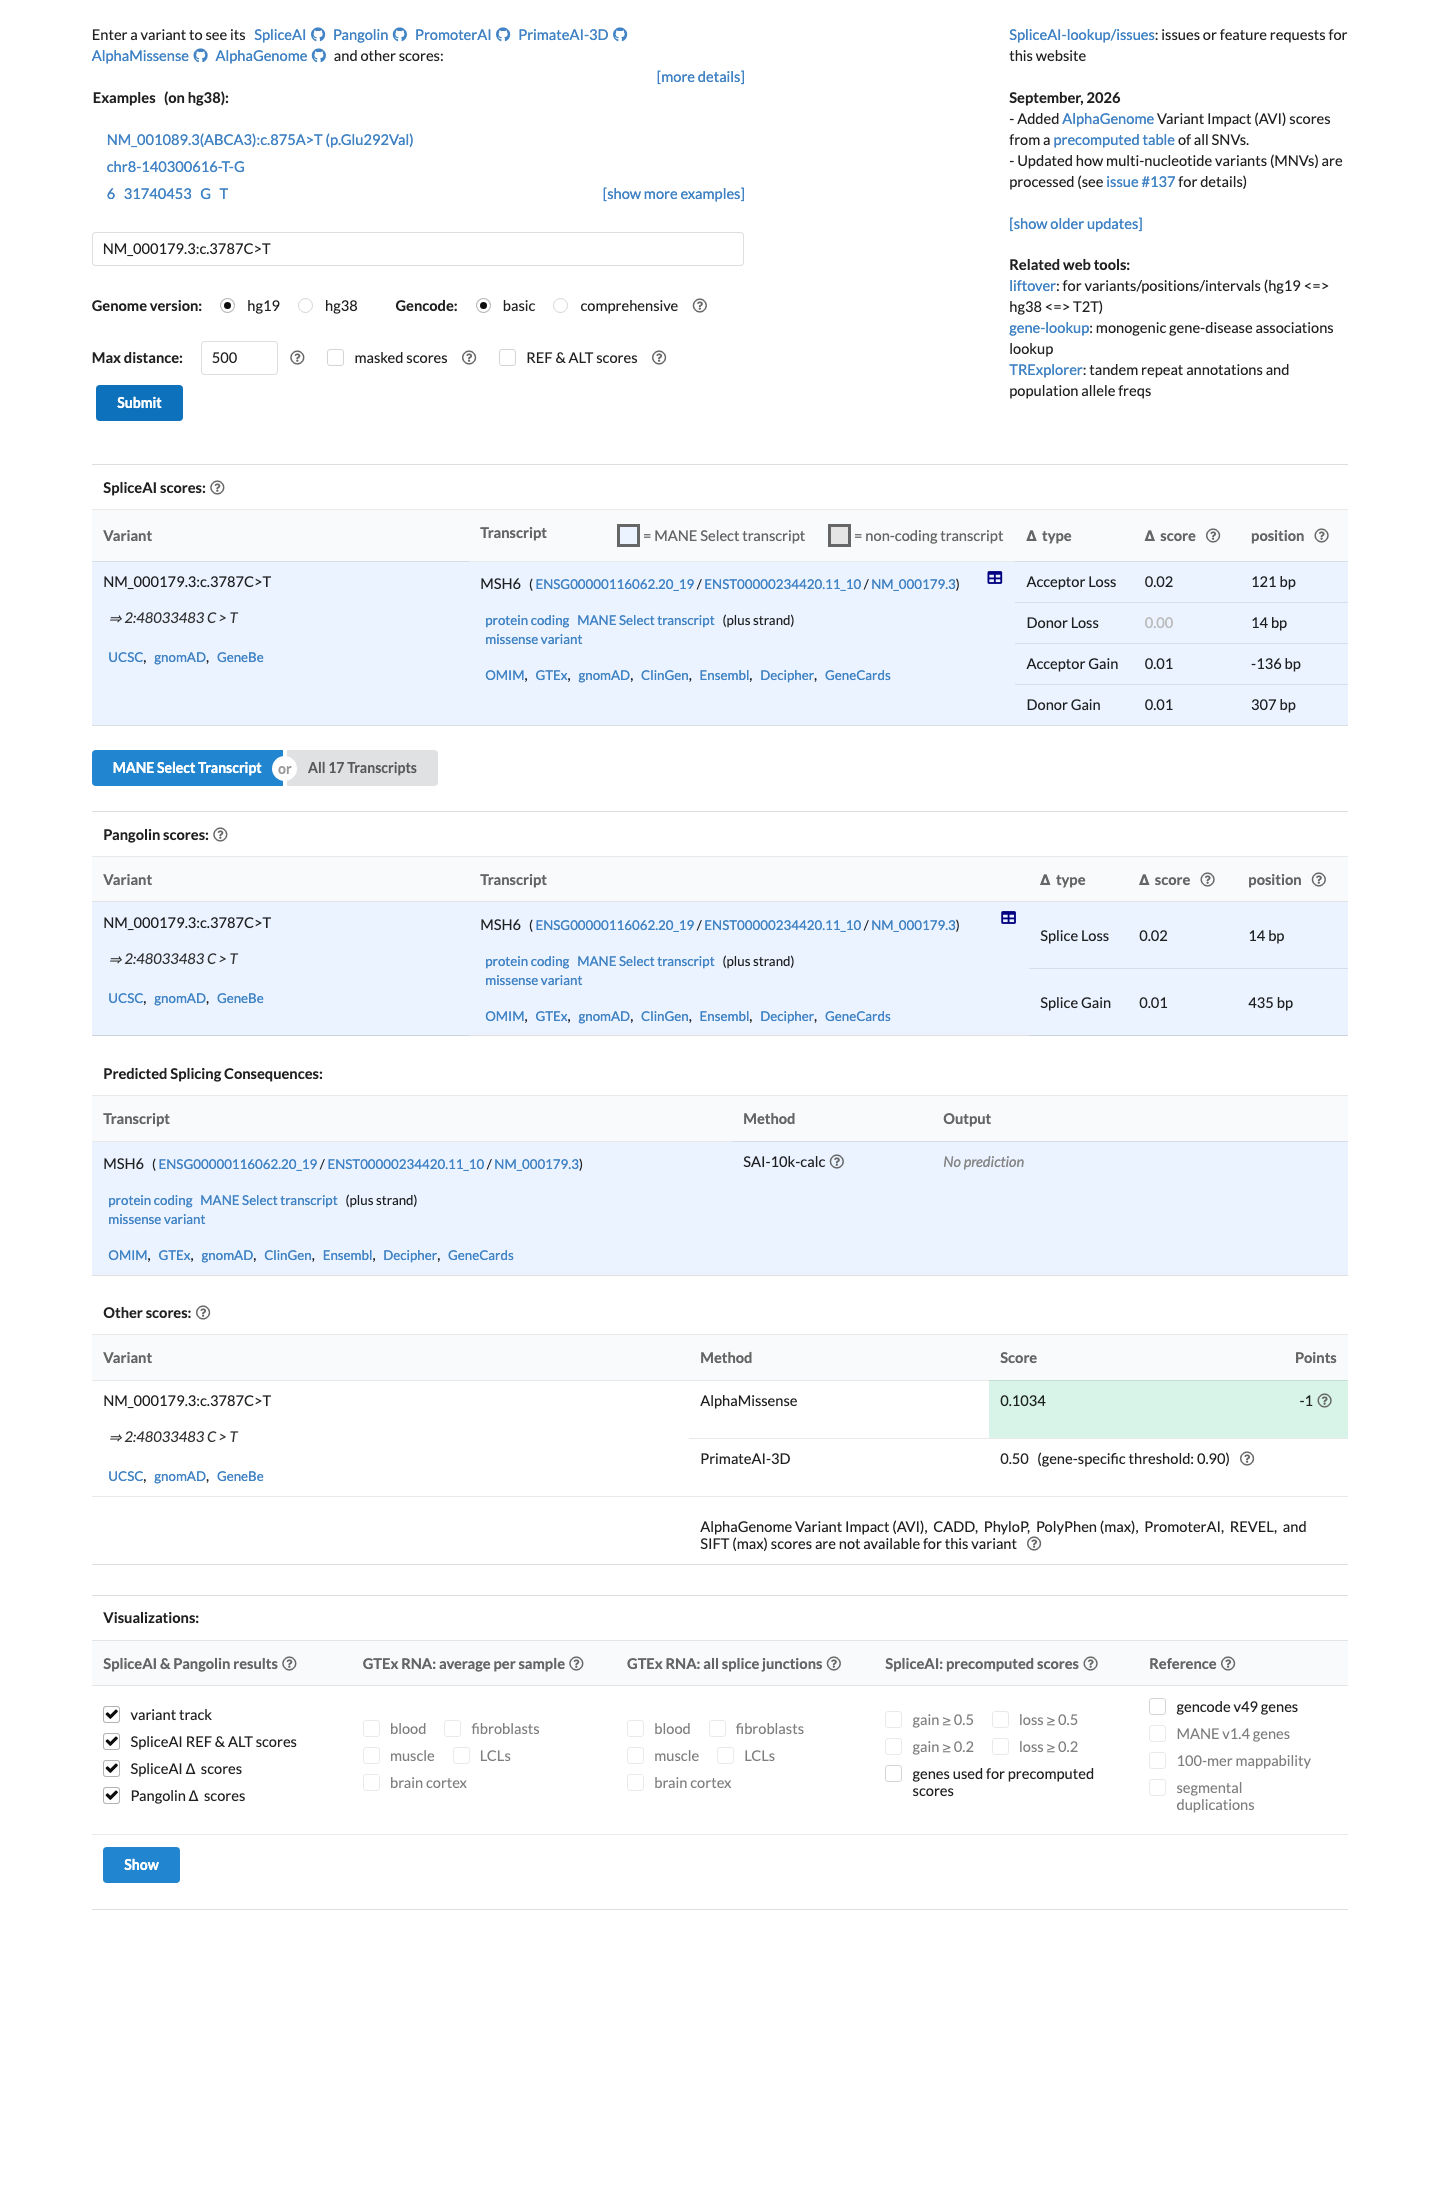Open issue #137 link
The height and width of the screenshot is (2200, 1454).
click(x=1140, y=182)
